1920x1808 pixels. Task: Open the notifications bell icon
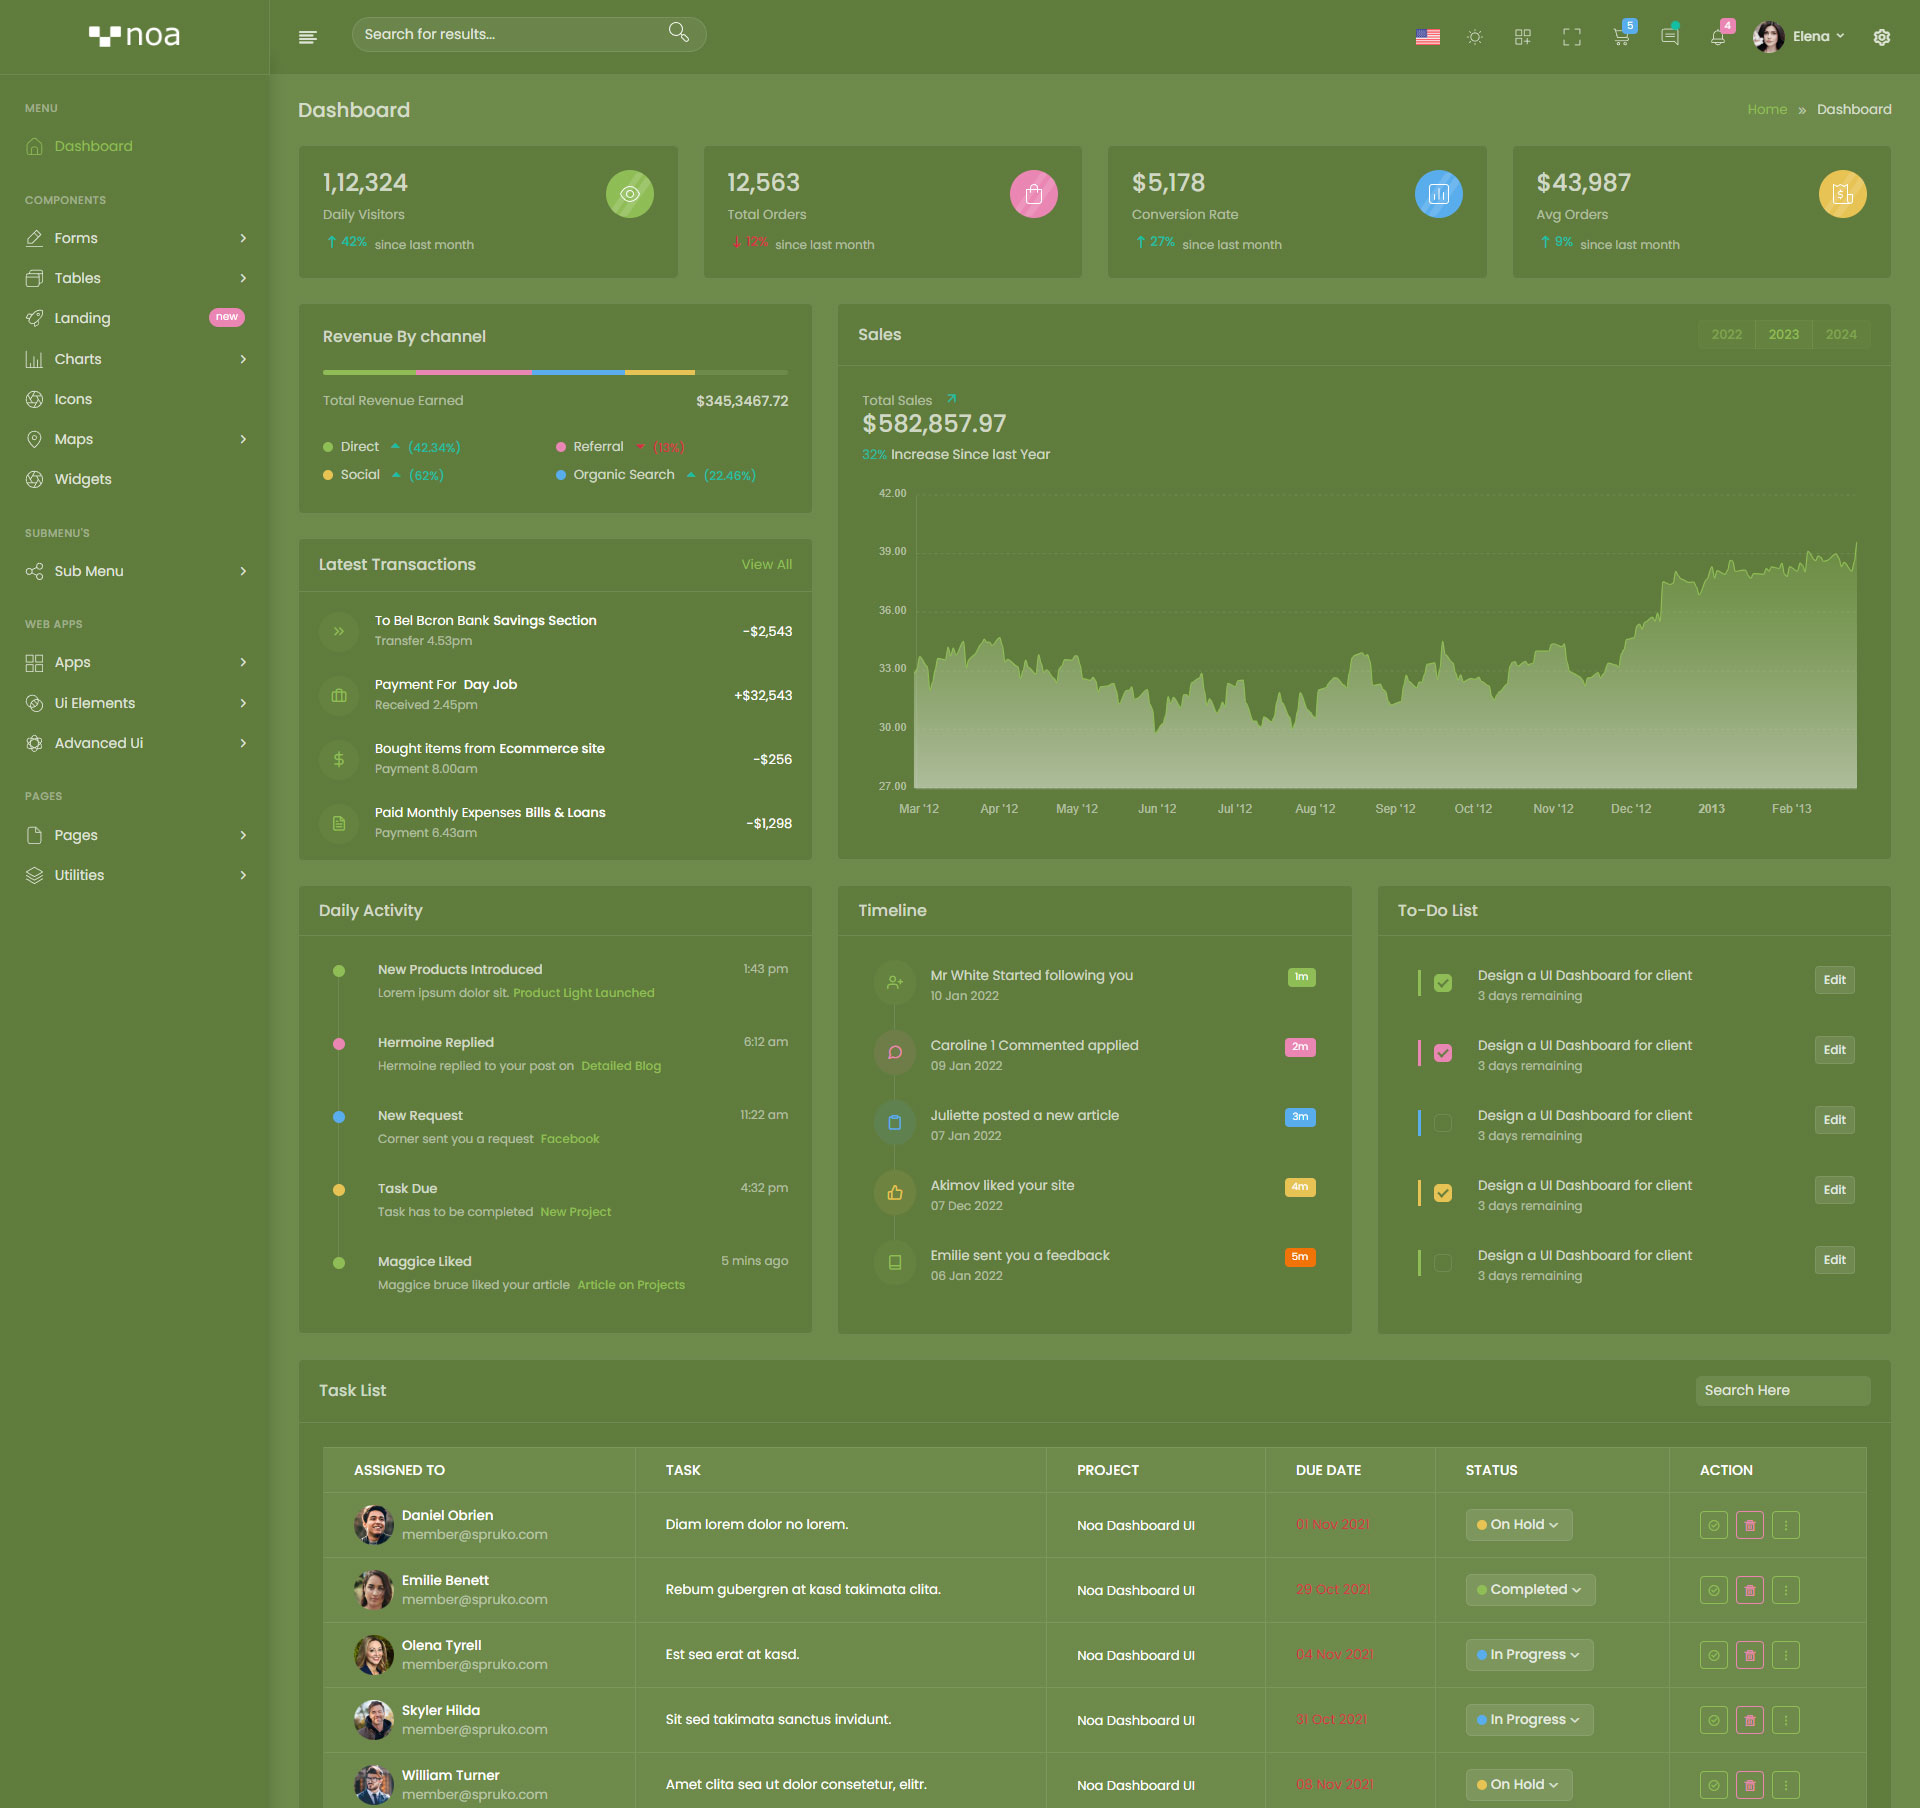coord(1717,37)
